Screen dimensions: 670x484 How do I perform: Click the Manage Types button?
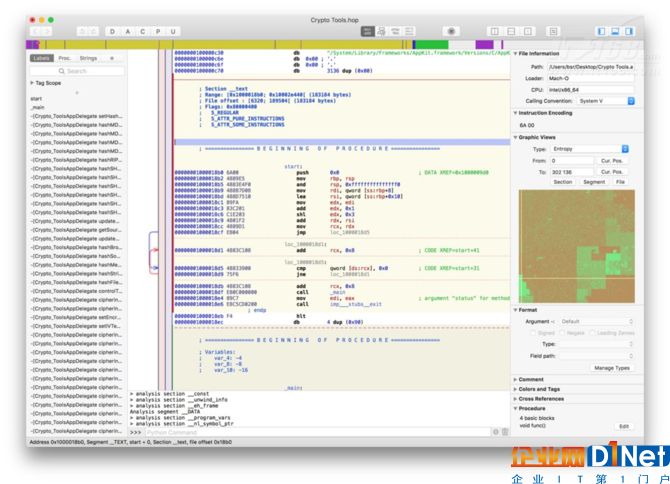point(612,368)
